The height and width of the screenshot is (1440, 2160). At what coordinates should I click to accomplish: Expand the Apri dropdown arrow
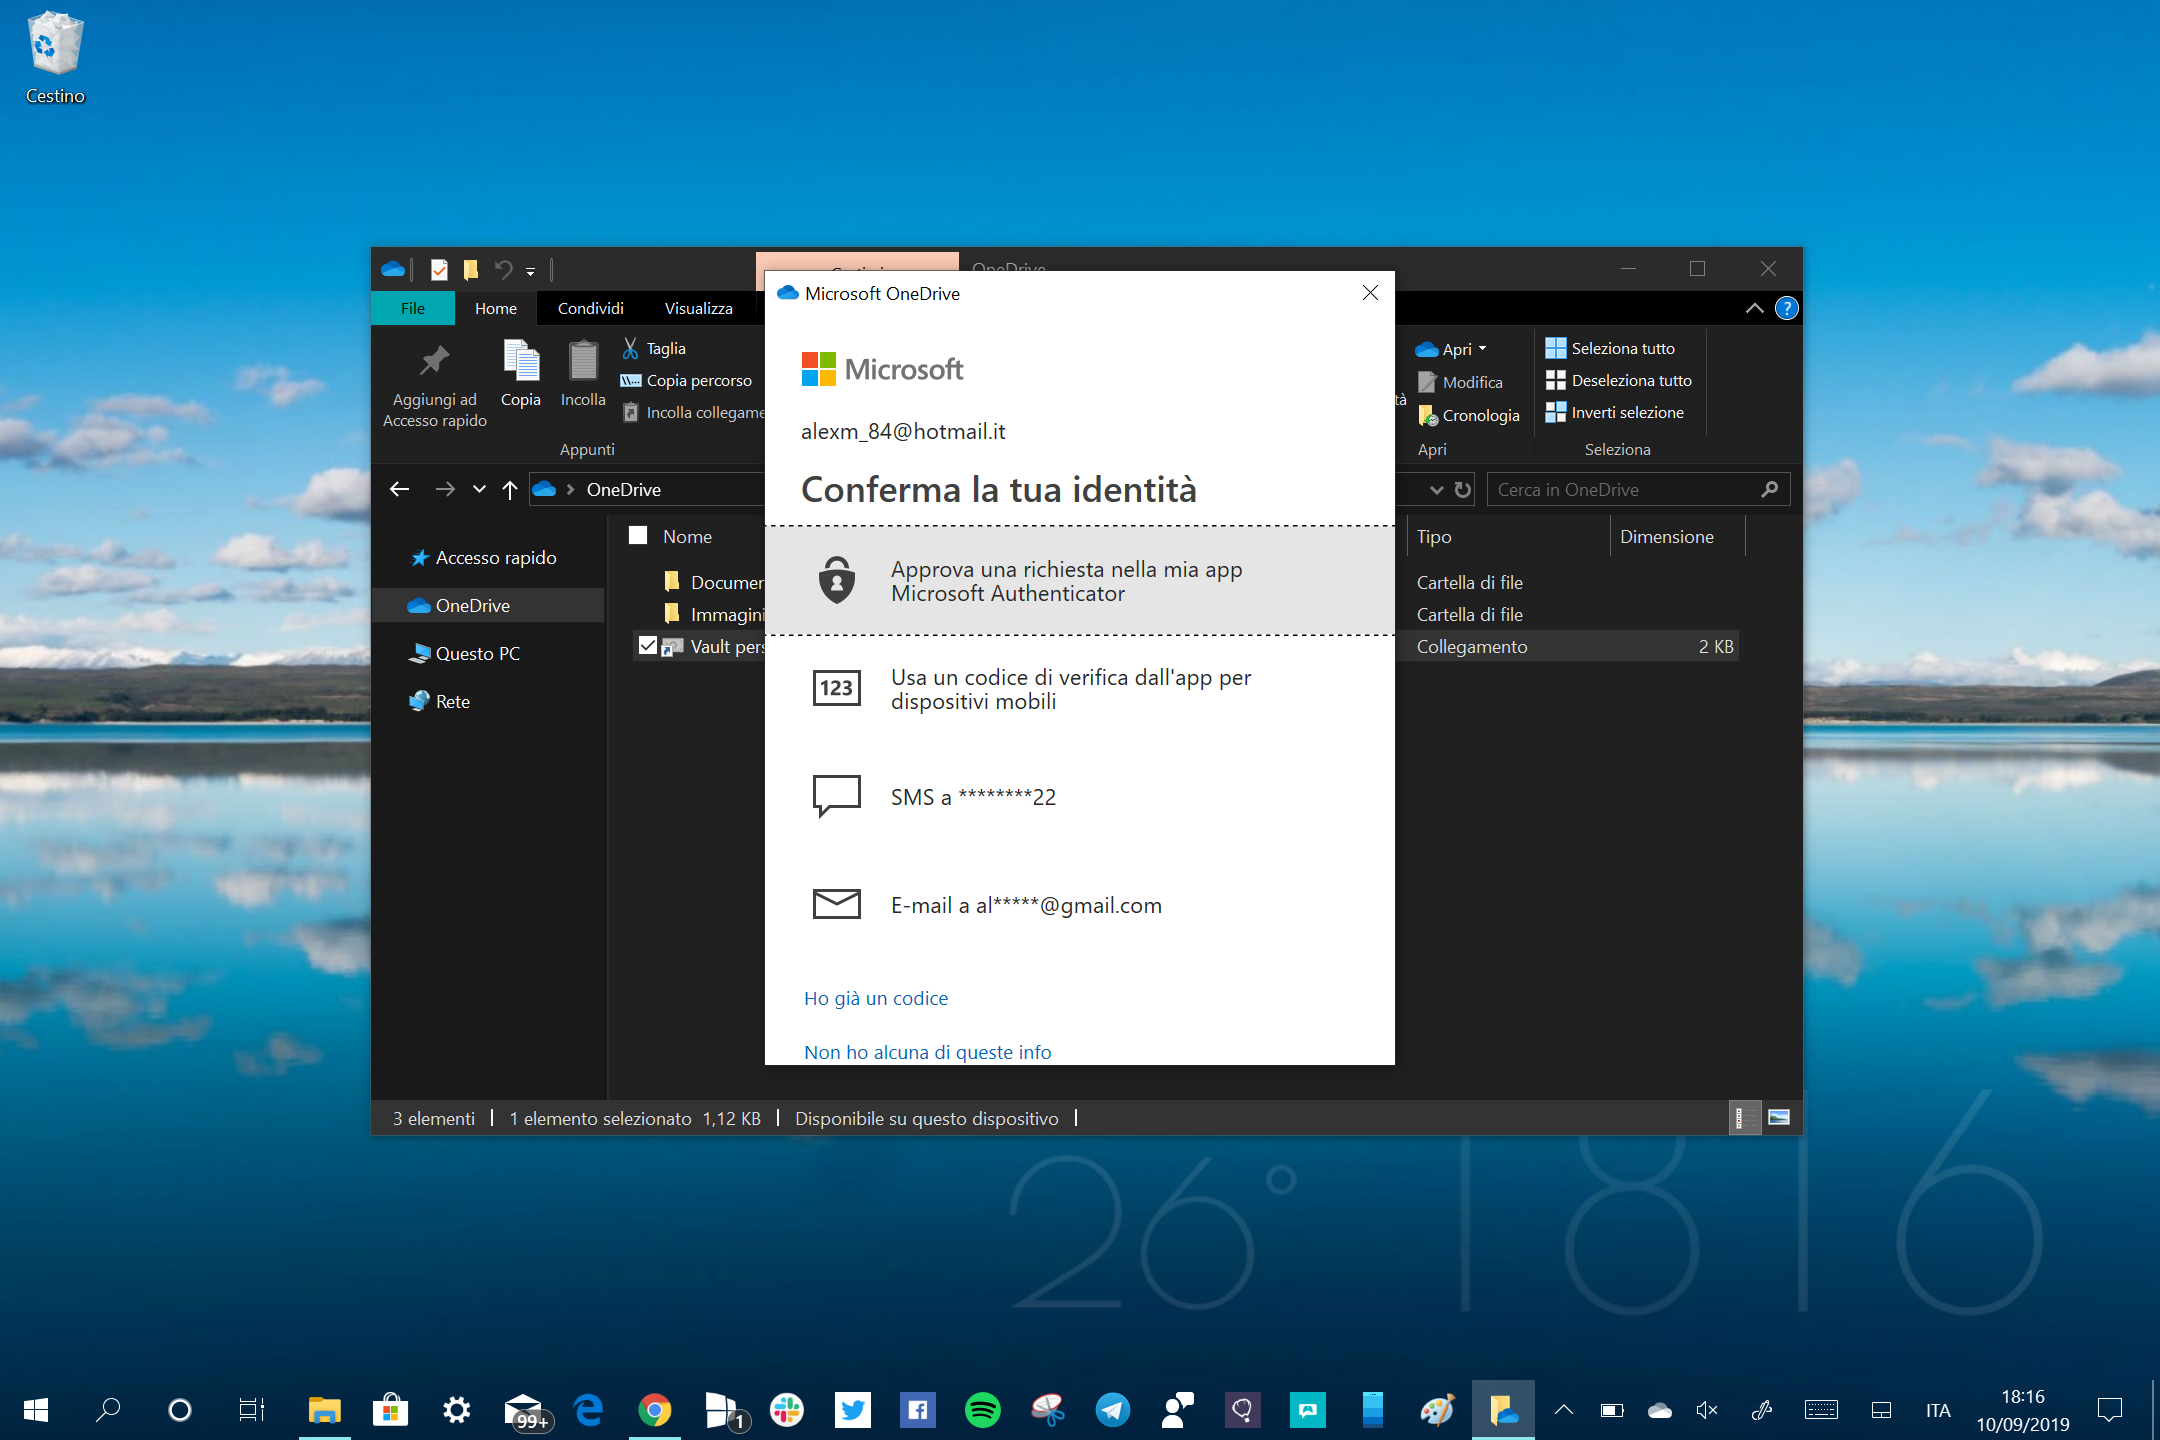pyautogui.click(x=1483, y=349)
